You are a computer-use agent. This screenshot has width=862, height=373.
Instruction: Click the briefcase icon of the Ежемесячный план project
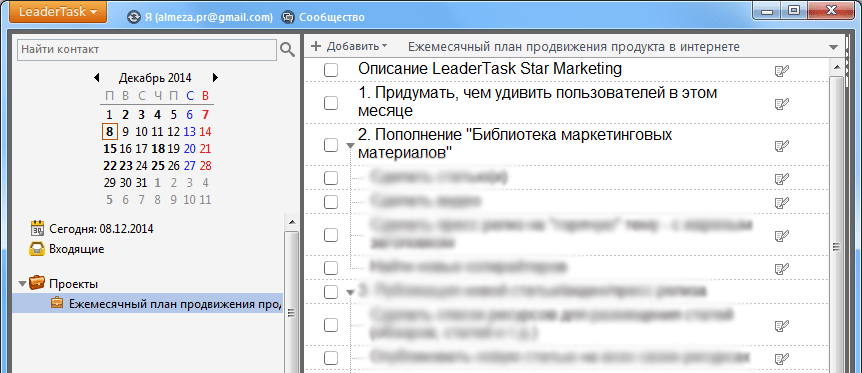(x=57, y=303)
